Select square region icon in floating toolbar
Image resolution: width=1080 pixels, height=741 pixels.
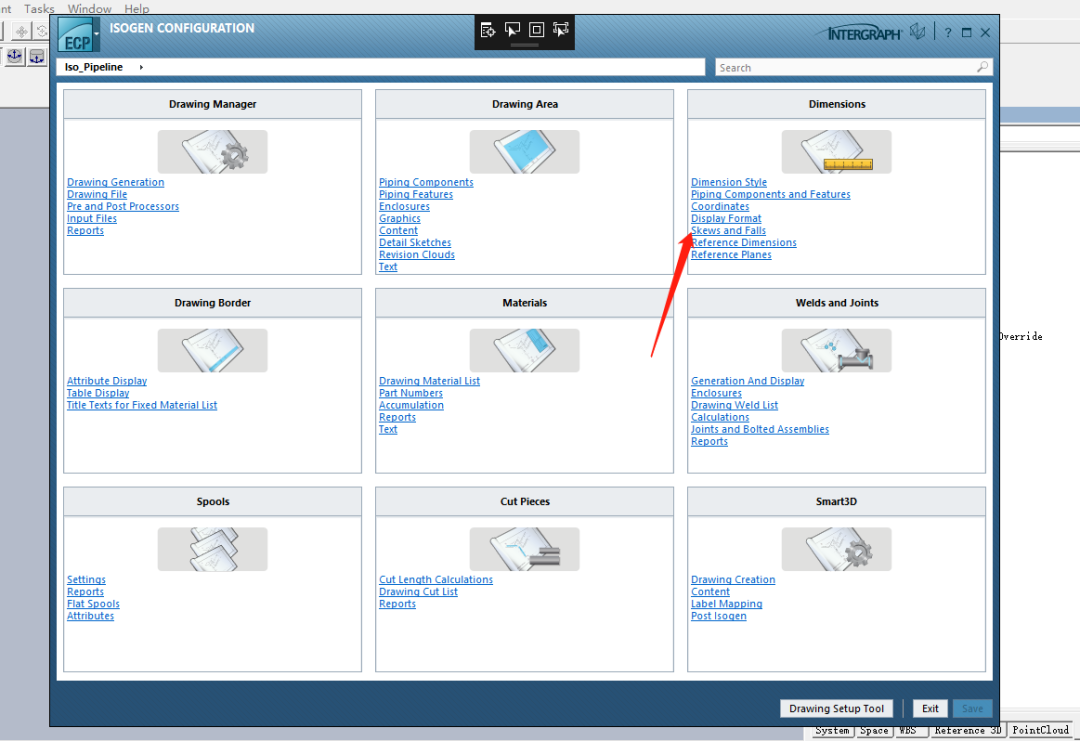click(x=537, y=30)
